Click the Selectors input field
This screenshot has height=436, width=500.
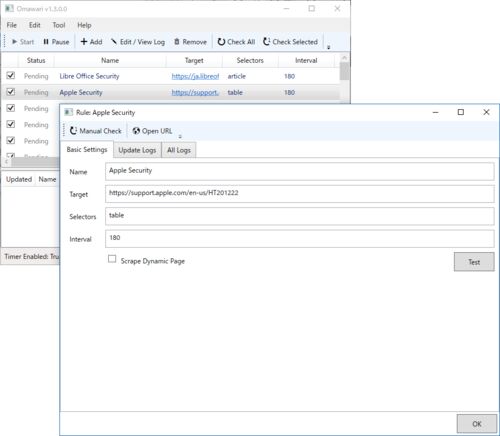click(x=300, y=216)
